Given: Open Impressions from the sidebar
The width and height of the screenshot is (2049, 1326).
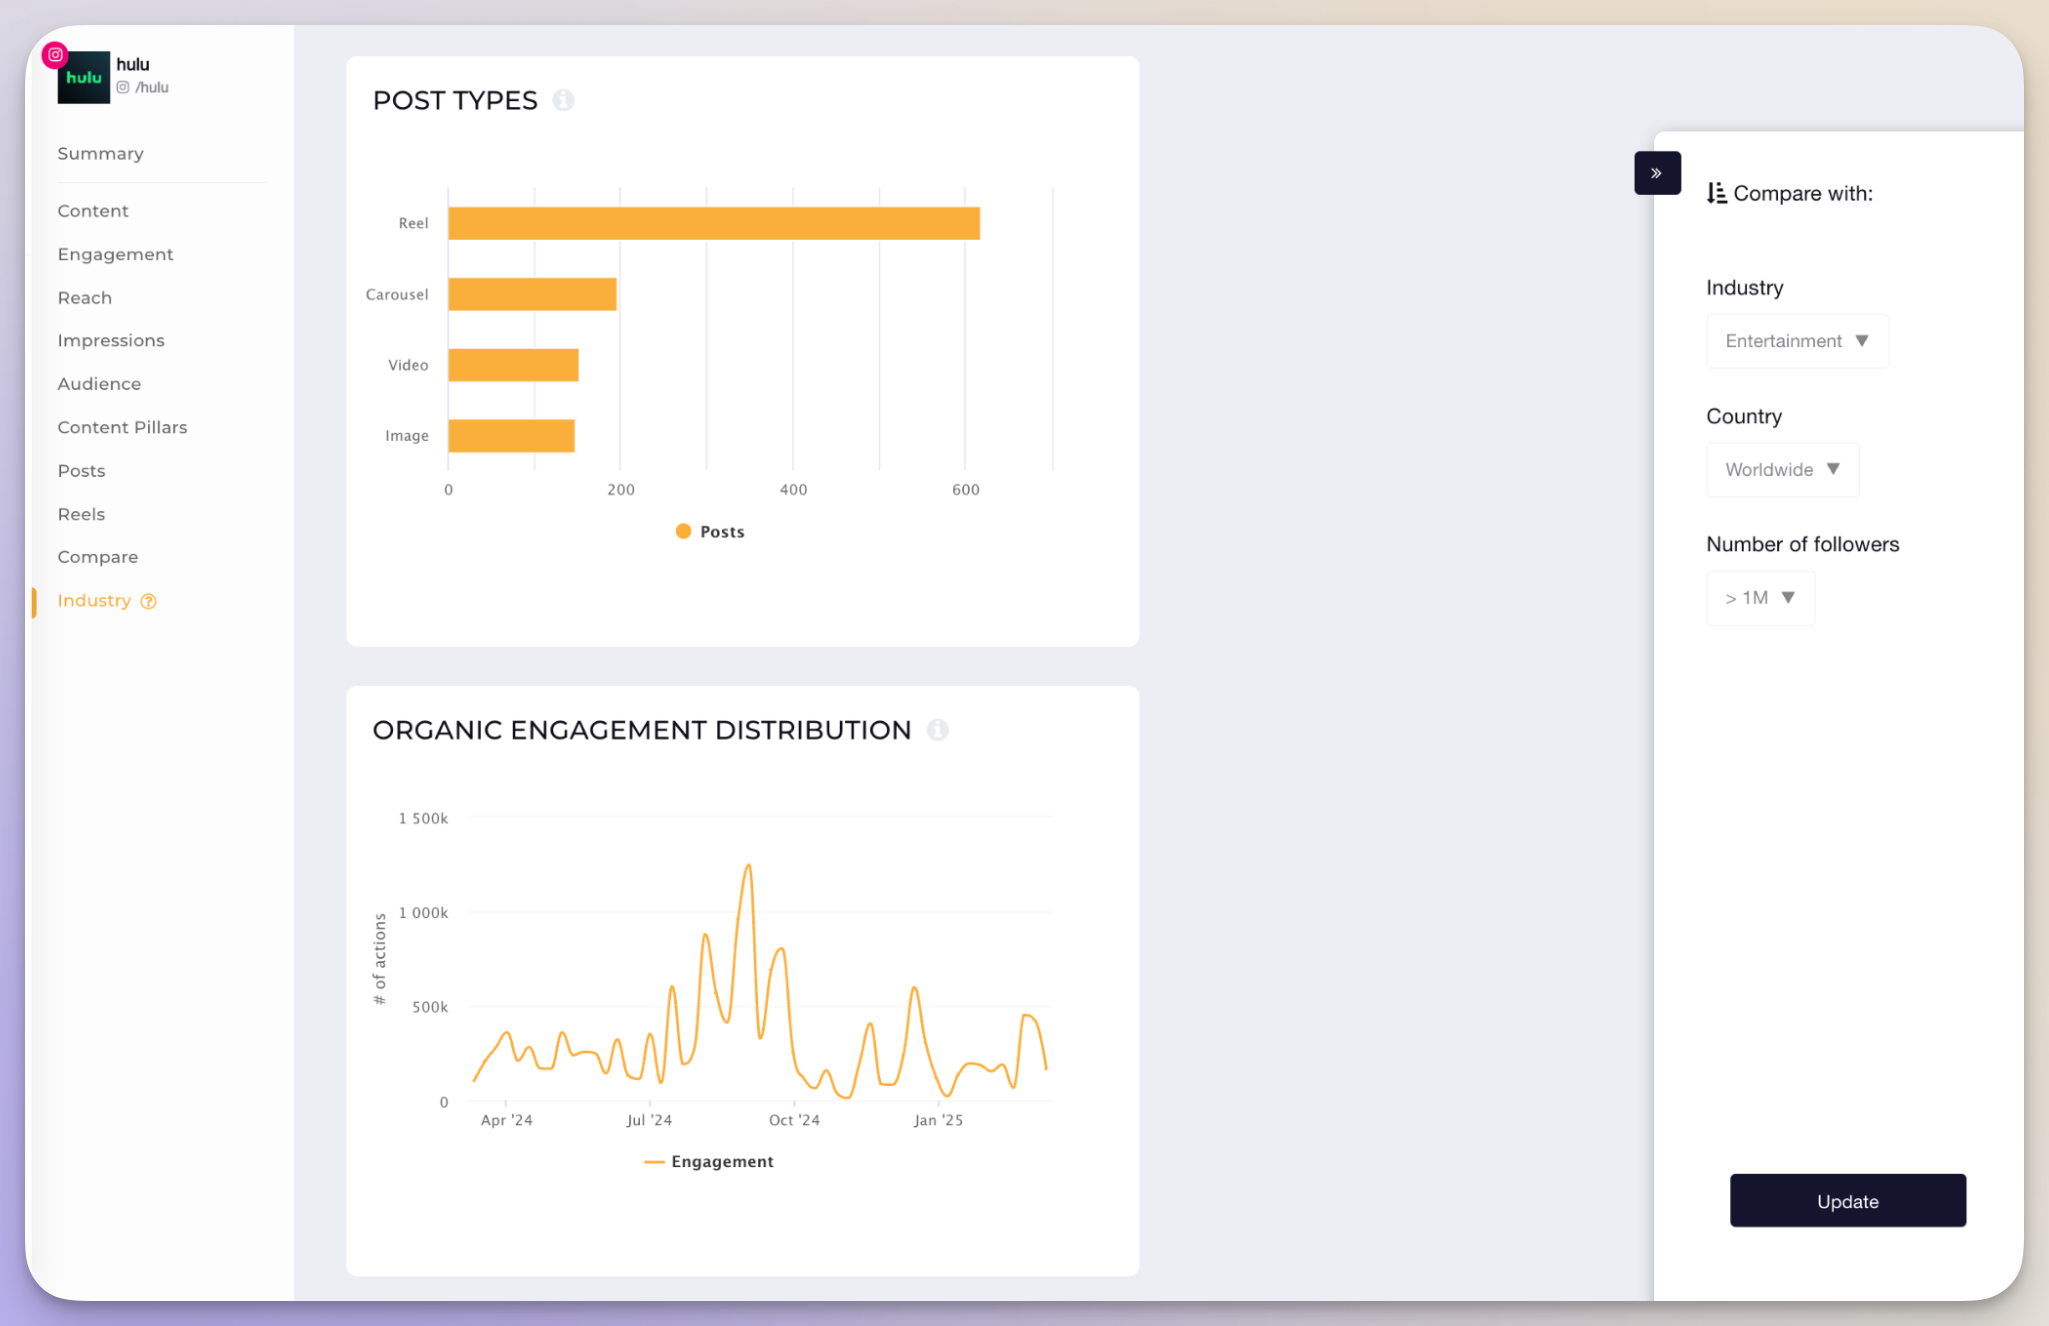Looking at the screenshot, I should pyautogui.click(x=111, y=341).
